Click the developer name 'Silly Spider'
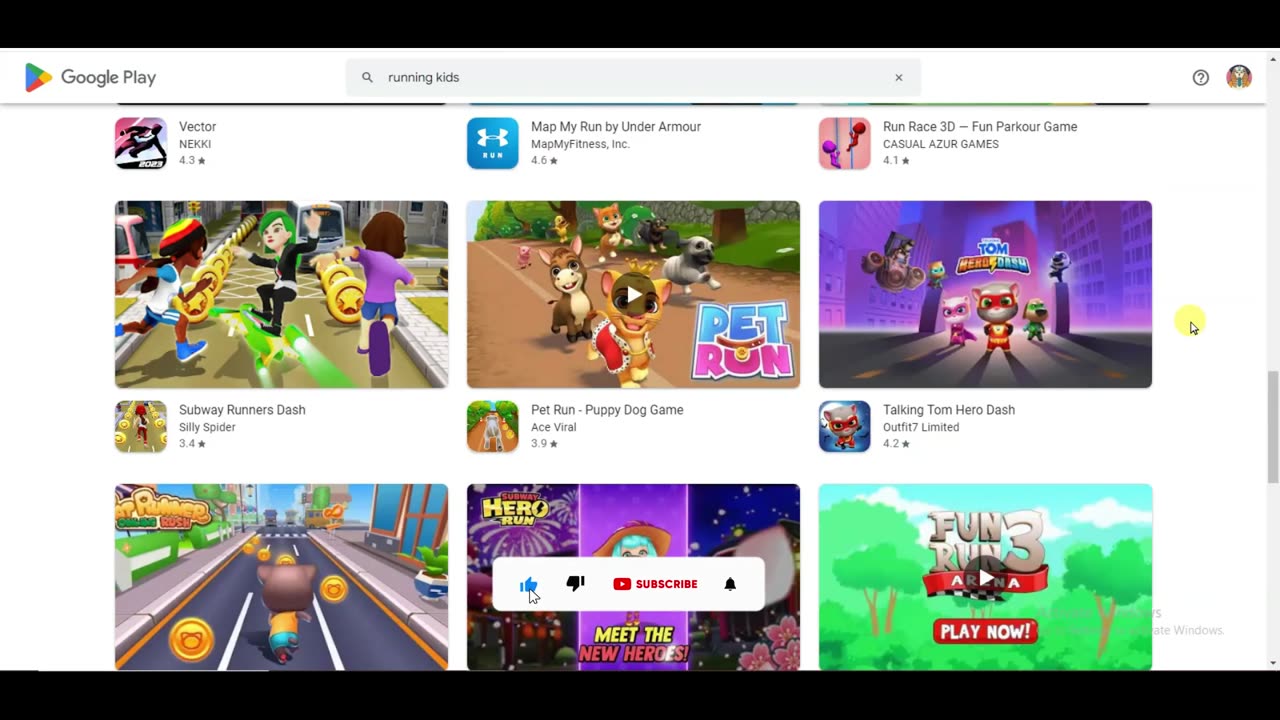 pyautogui.click(x=207, y=427)
